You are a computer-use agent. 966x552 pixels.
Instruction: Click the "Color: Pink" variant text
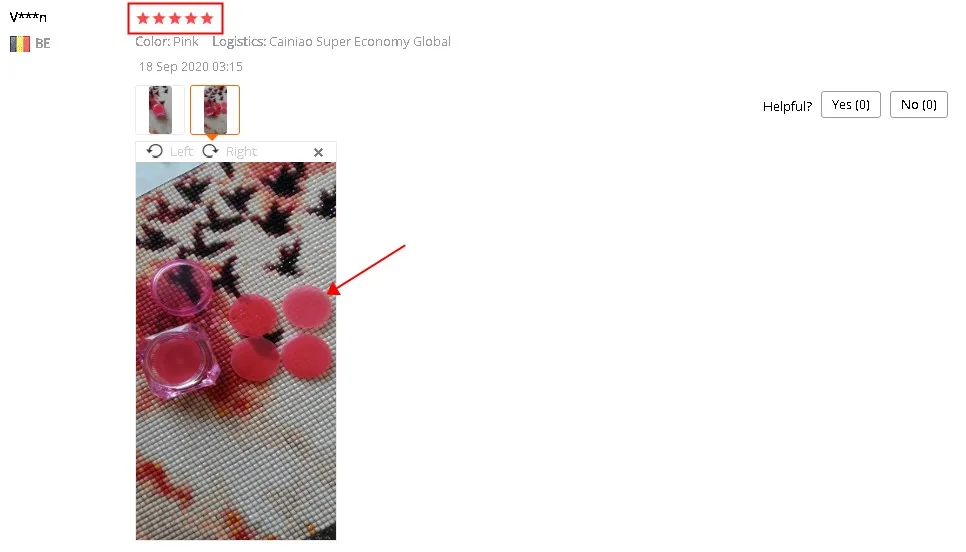coord(167,42)
